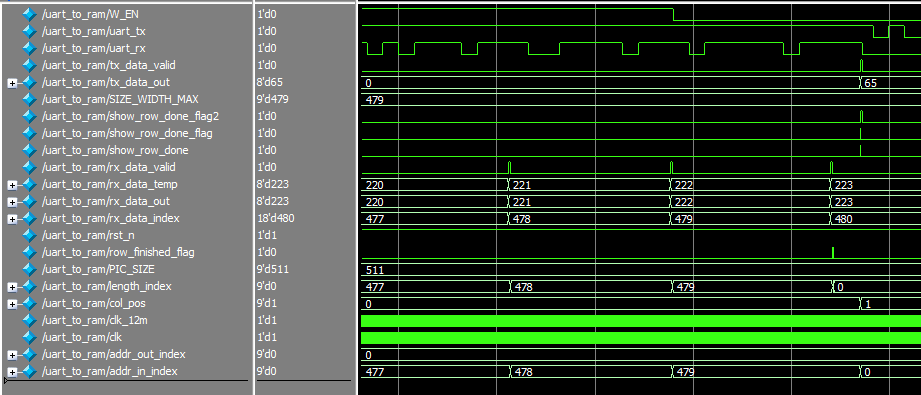Click the bus icon beside col_pos
Viewport: 921px width, 395px height.
[x=29, y=303]
